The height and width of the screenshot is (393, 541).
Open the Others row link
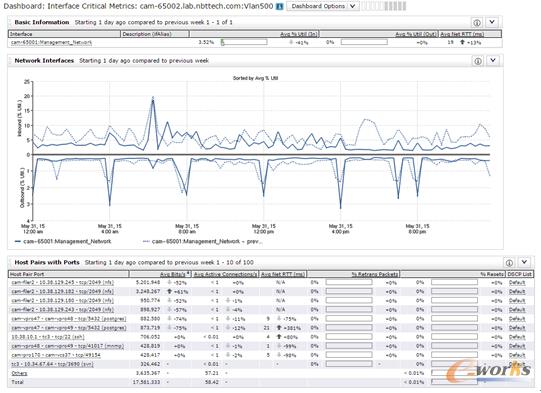tap(19, 373)
